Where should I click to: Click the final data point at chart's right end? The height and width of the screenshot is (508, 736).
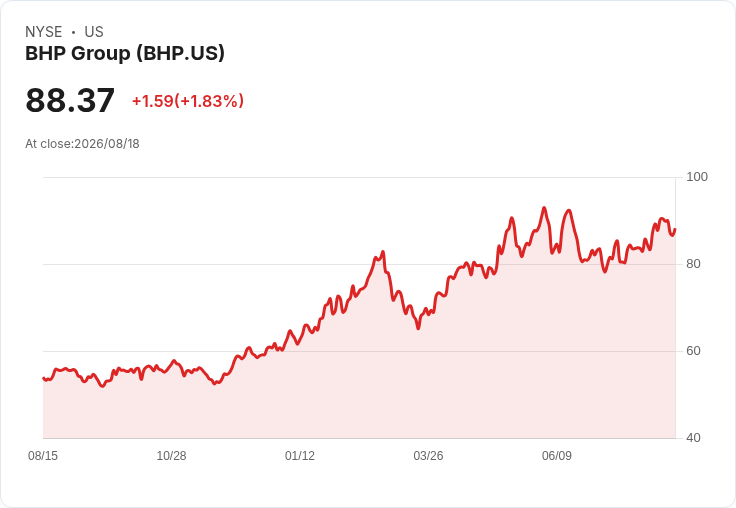tap(675, 229)
